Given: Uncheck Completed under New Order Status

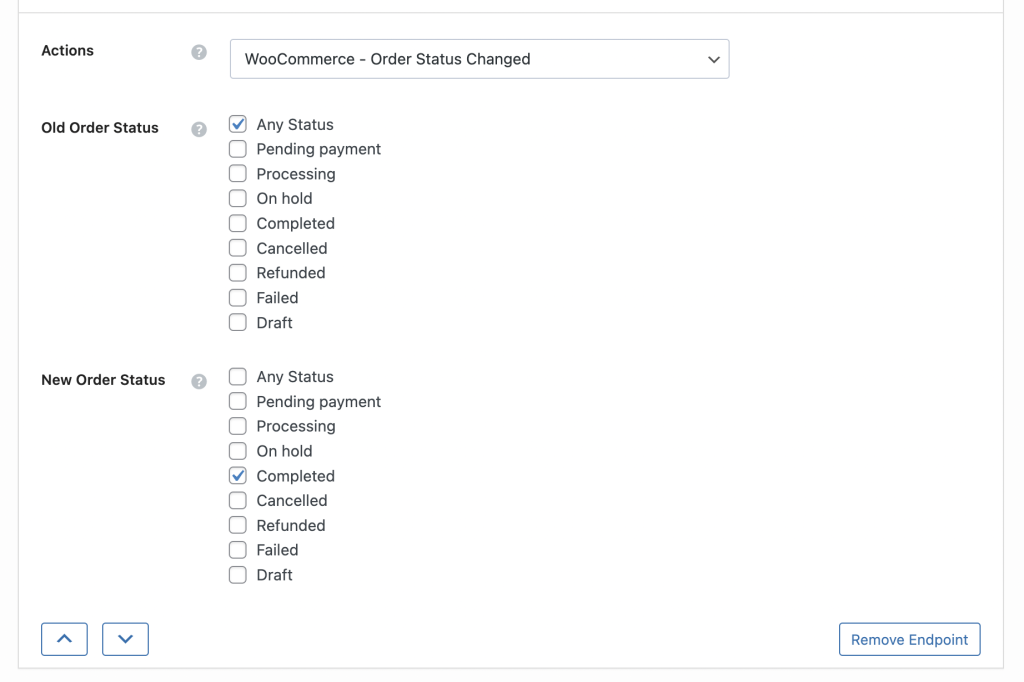Looking at the screenshot, I should click(x=237, y=475).
